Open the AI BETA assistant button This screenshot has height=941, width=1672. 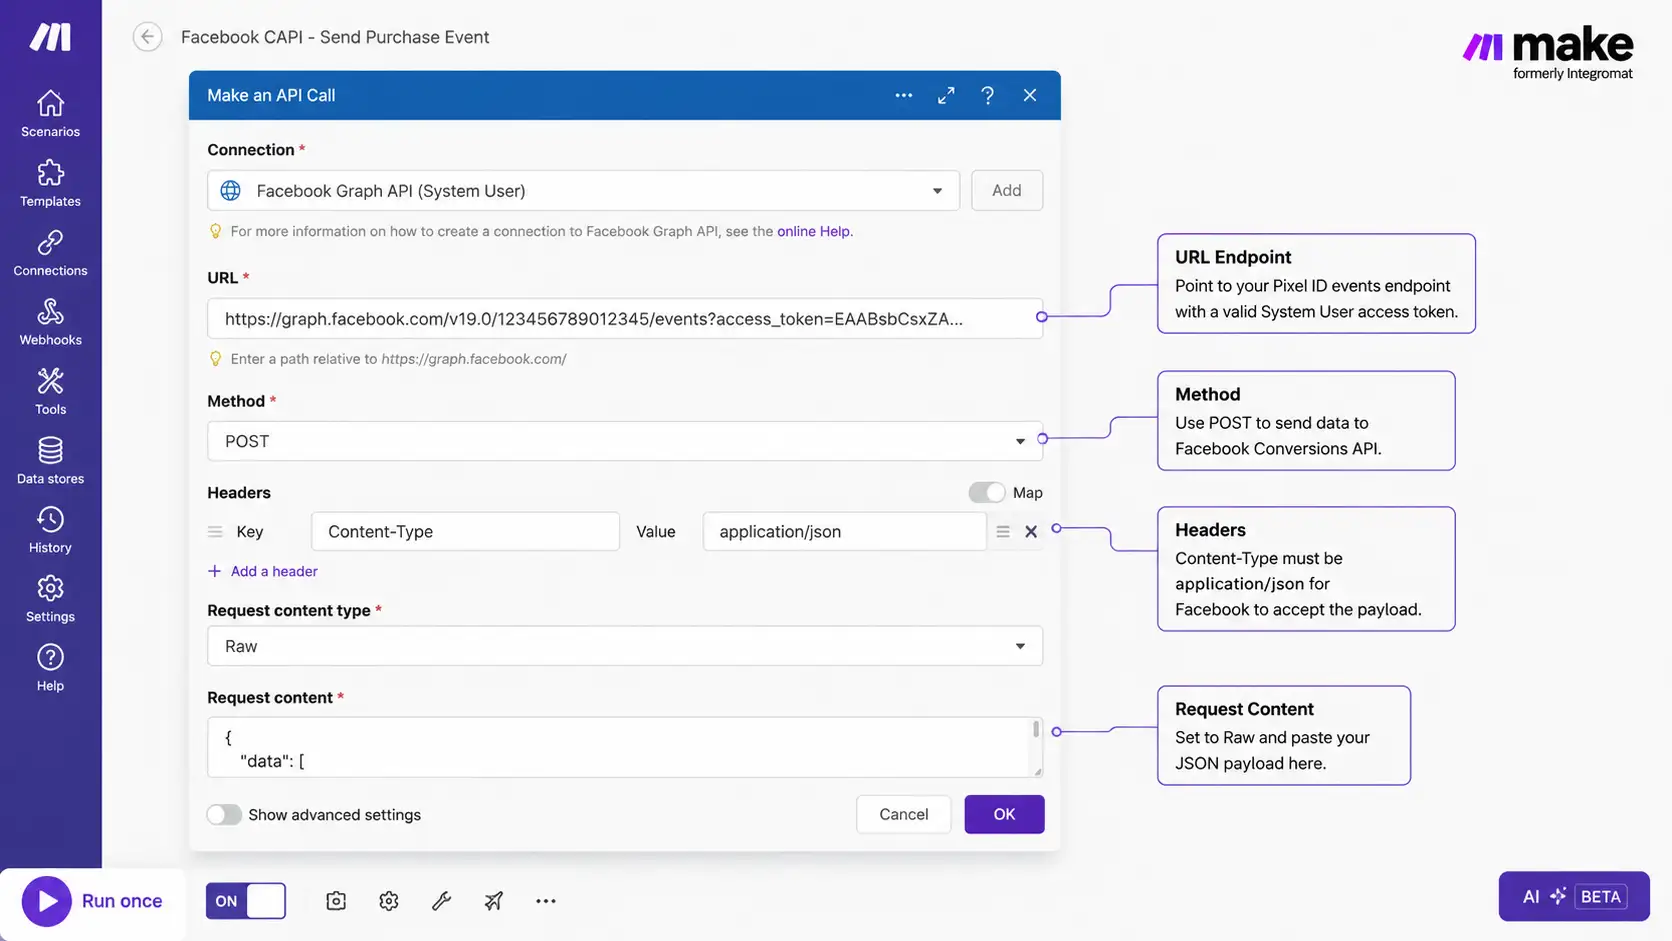tap(1574, 896)
